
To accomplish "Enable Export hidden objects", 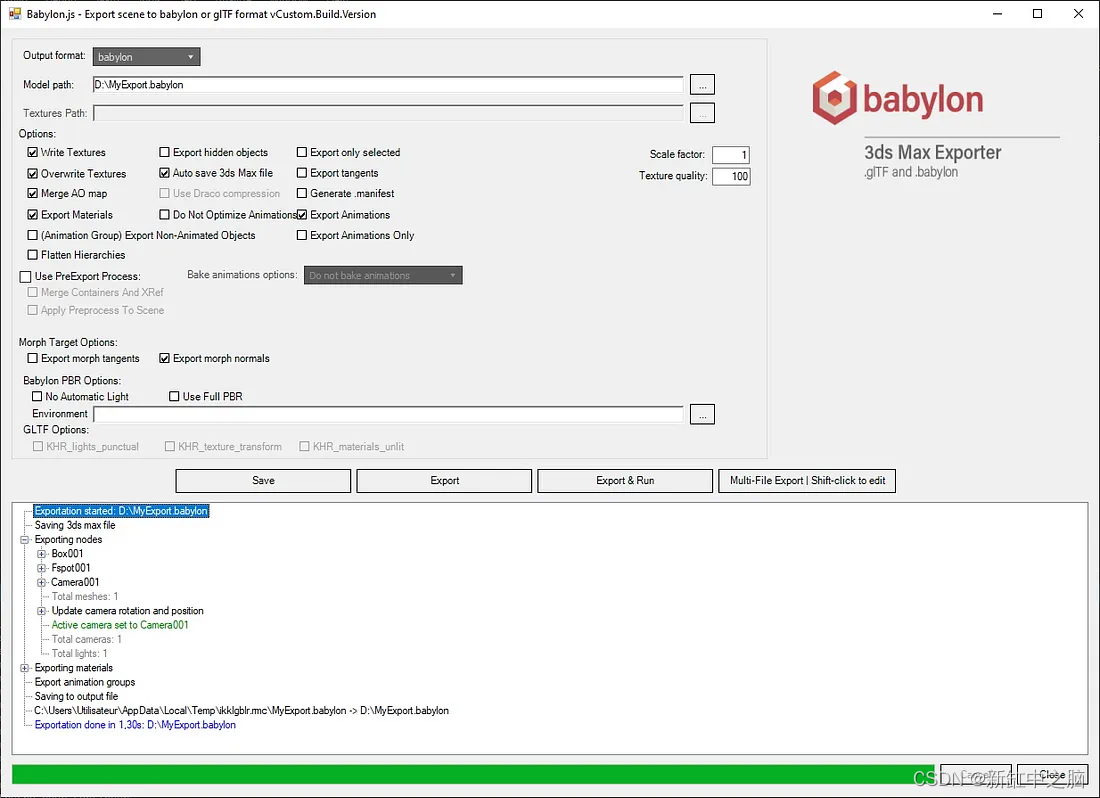I will (164, 152).
